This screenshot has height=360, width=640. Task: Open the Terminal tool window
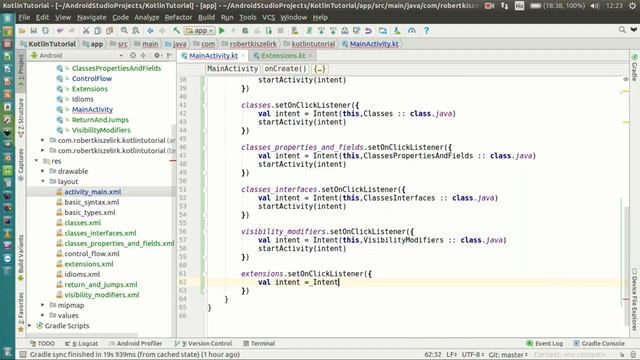point(259,344)
